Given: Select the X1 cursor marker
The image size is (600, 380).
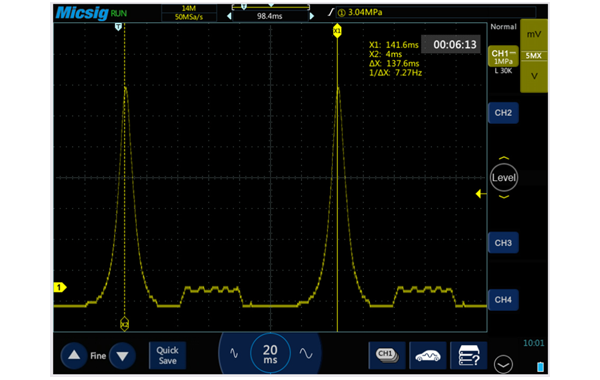Looking at the screenshot, I should [337, 31].
